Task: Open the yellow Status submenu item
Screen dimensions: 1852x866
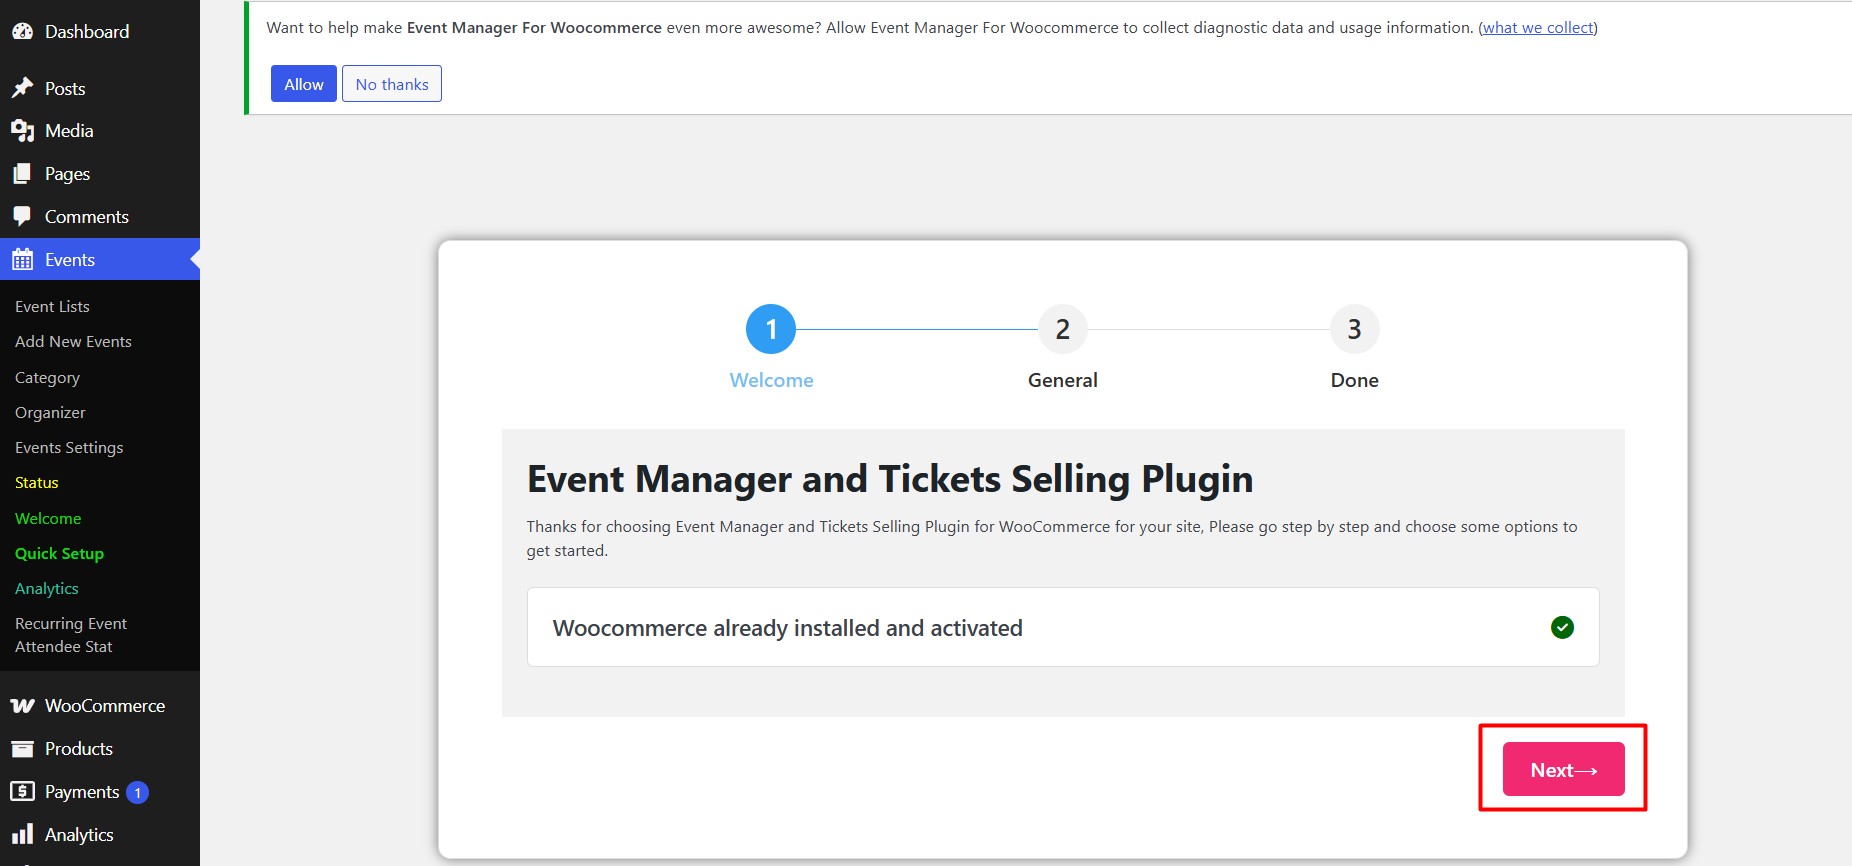Action: (x=37, y=482)
